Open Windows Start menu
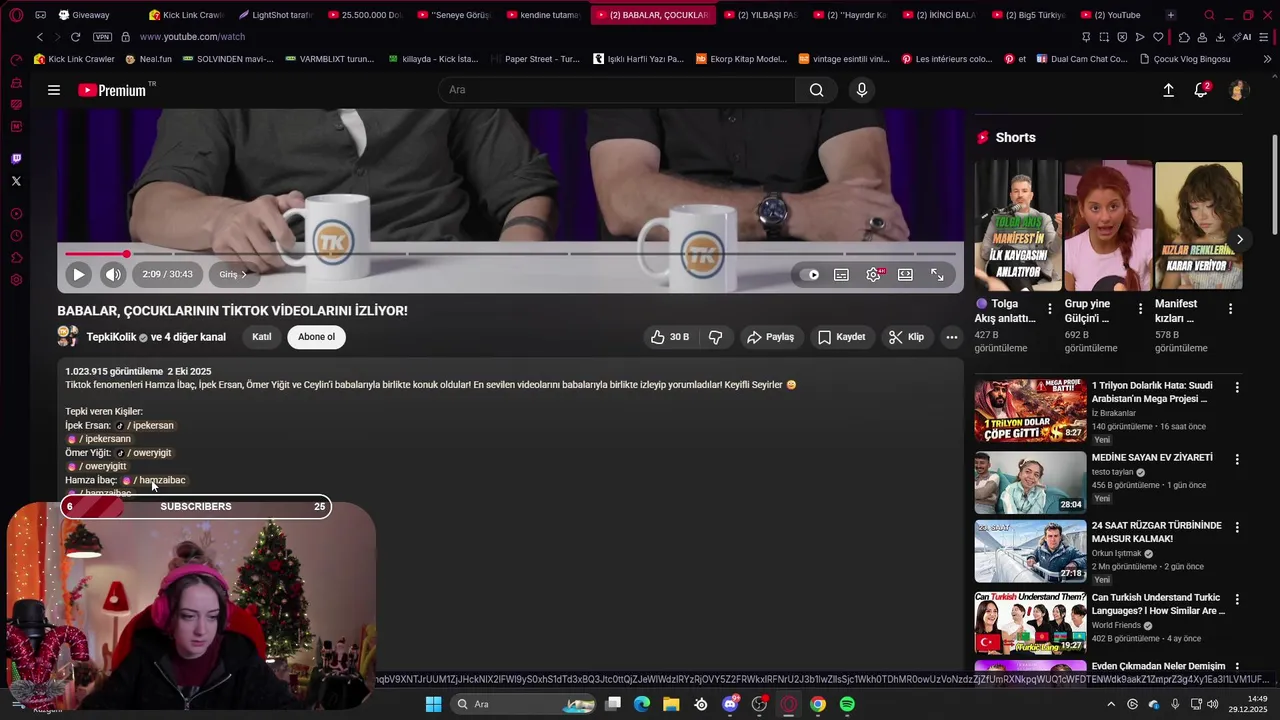 click(433, 704)
